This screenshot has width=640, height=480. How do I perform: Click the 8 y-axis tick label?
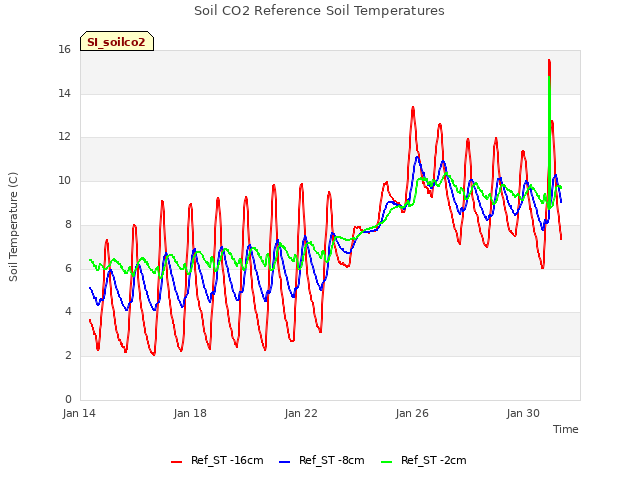point(68,224)
